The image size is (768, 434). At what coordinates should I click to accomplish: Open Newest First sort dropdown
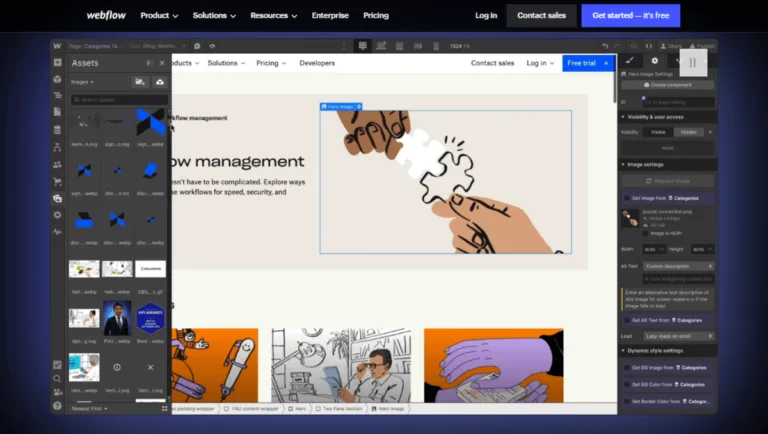pyautogui.click(x=90, y=409)
